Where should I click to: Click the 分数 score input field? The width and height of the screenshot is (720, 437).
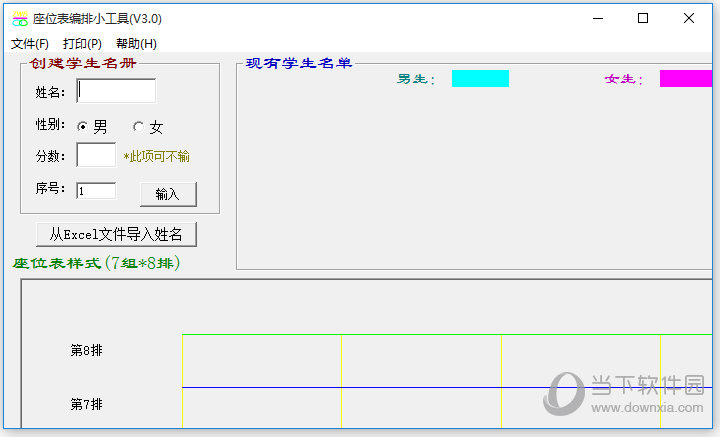tap(96, 155)
